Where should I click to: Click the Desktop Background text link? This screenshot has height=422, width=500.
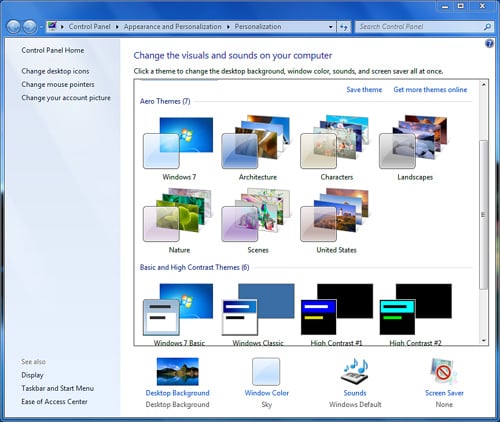pyautogui.click(x=178, y=393)
